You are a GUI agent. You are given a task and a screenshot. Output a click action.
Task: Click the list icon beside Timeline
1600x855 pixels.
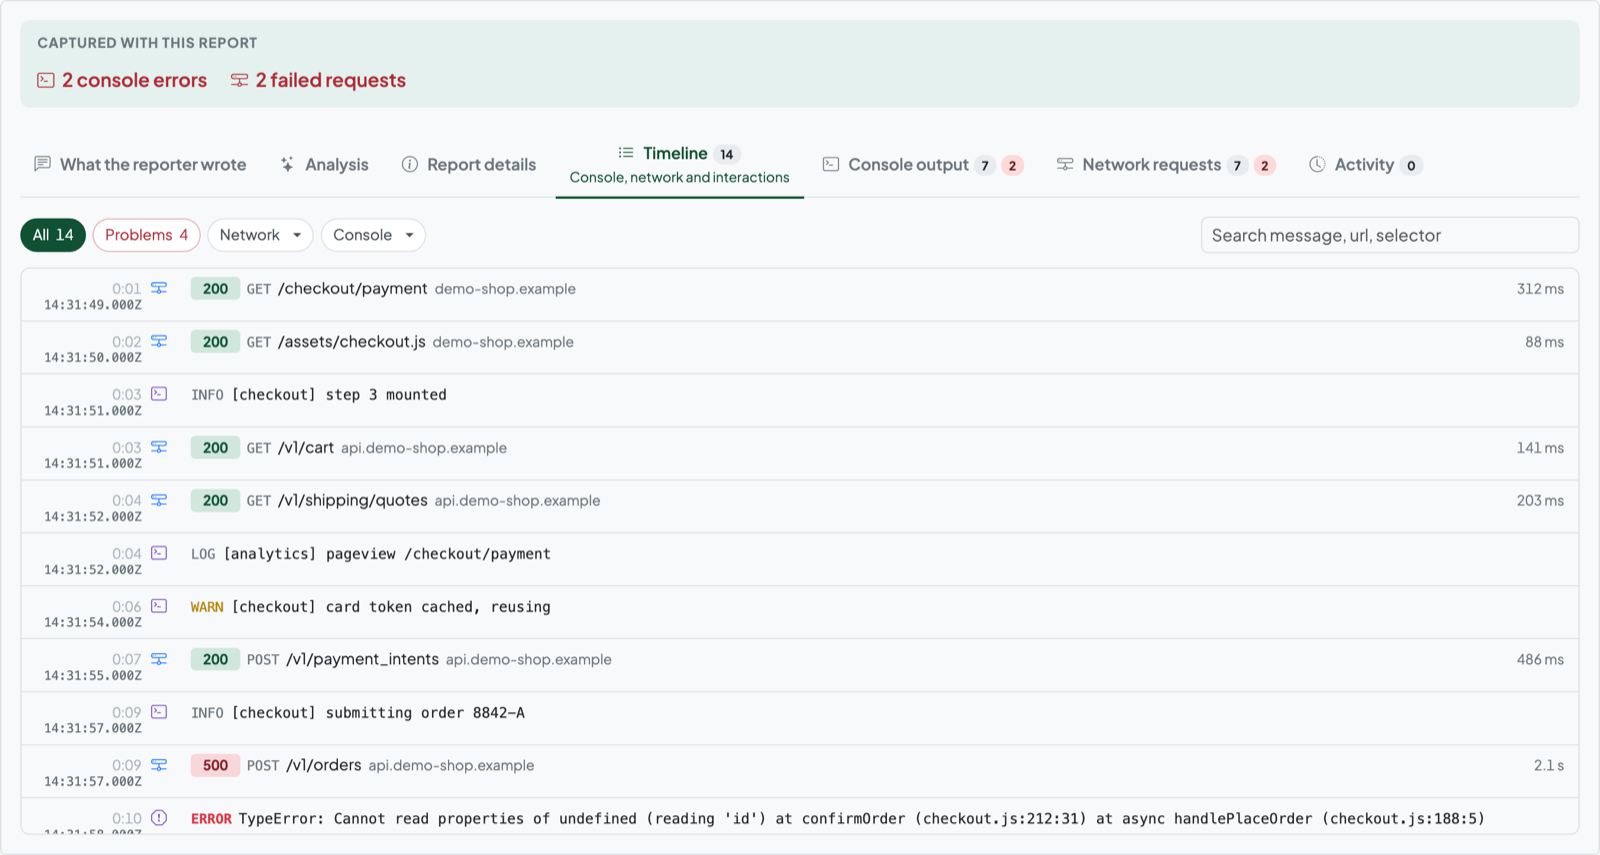pyautogui.click(x=626, y=153)
